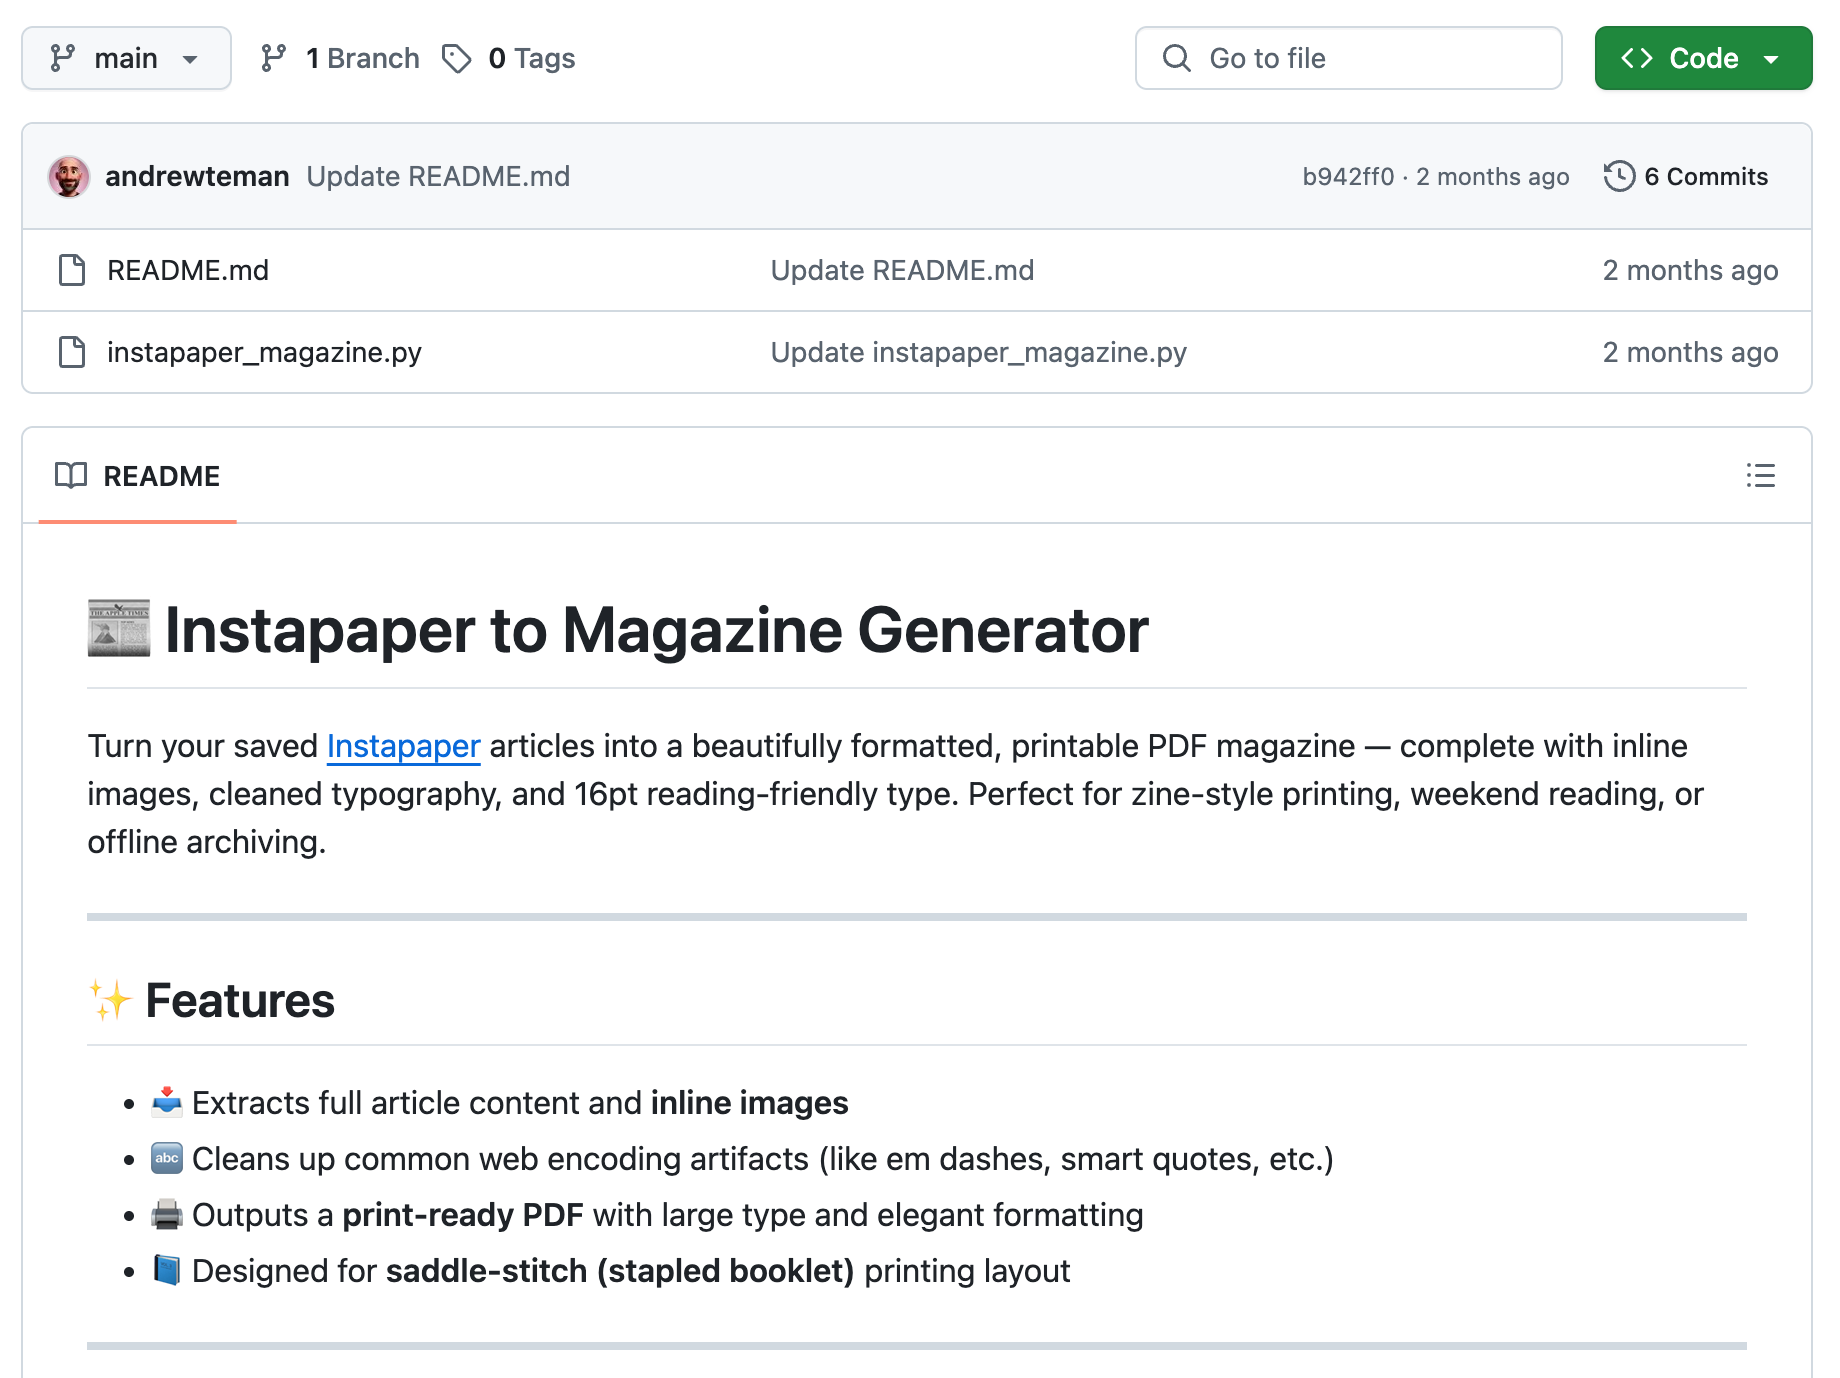This screenshot has width=1840, height=1378.
Task: Open latest commit message Update README.md in header
Action: click(x=438, y=176)
